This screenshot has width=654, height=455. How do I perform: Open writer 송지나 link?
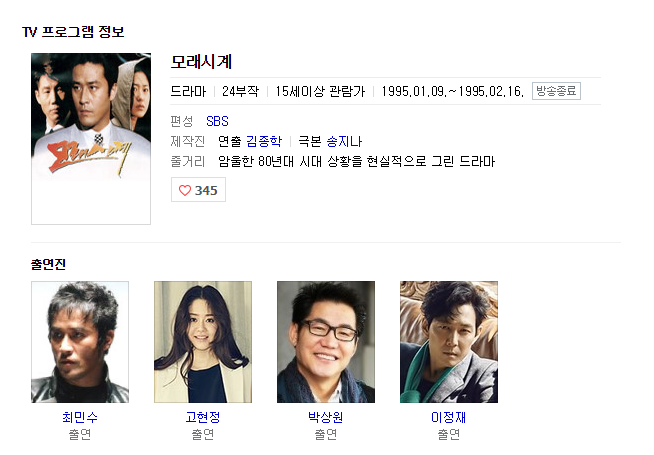point(344,141)
